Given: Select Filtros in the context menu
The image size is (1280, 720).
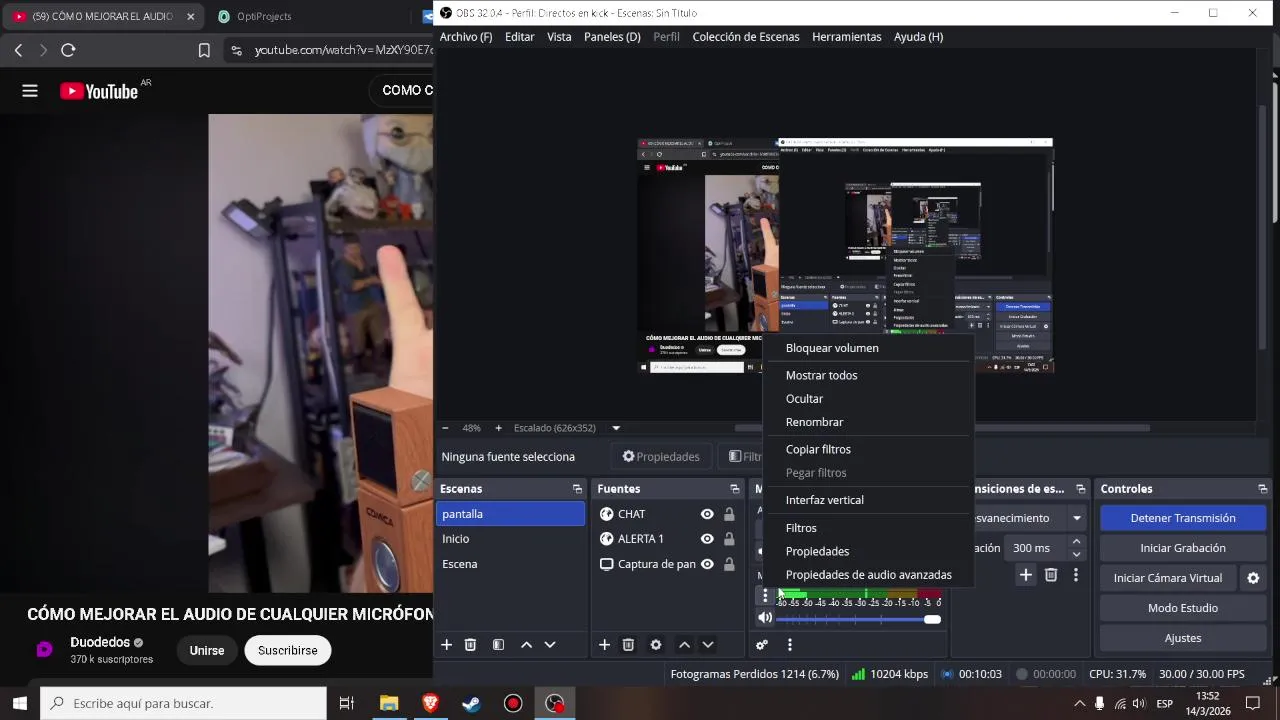Looking at the screenshot, I should coord(867,528).
